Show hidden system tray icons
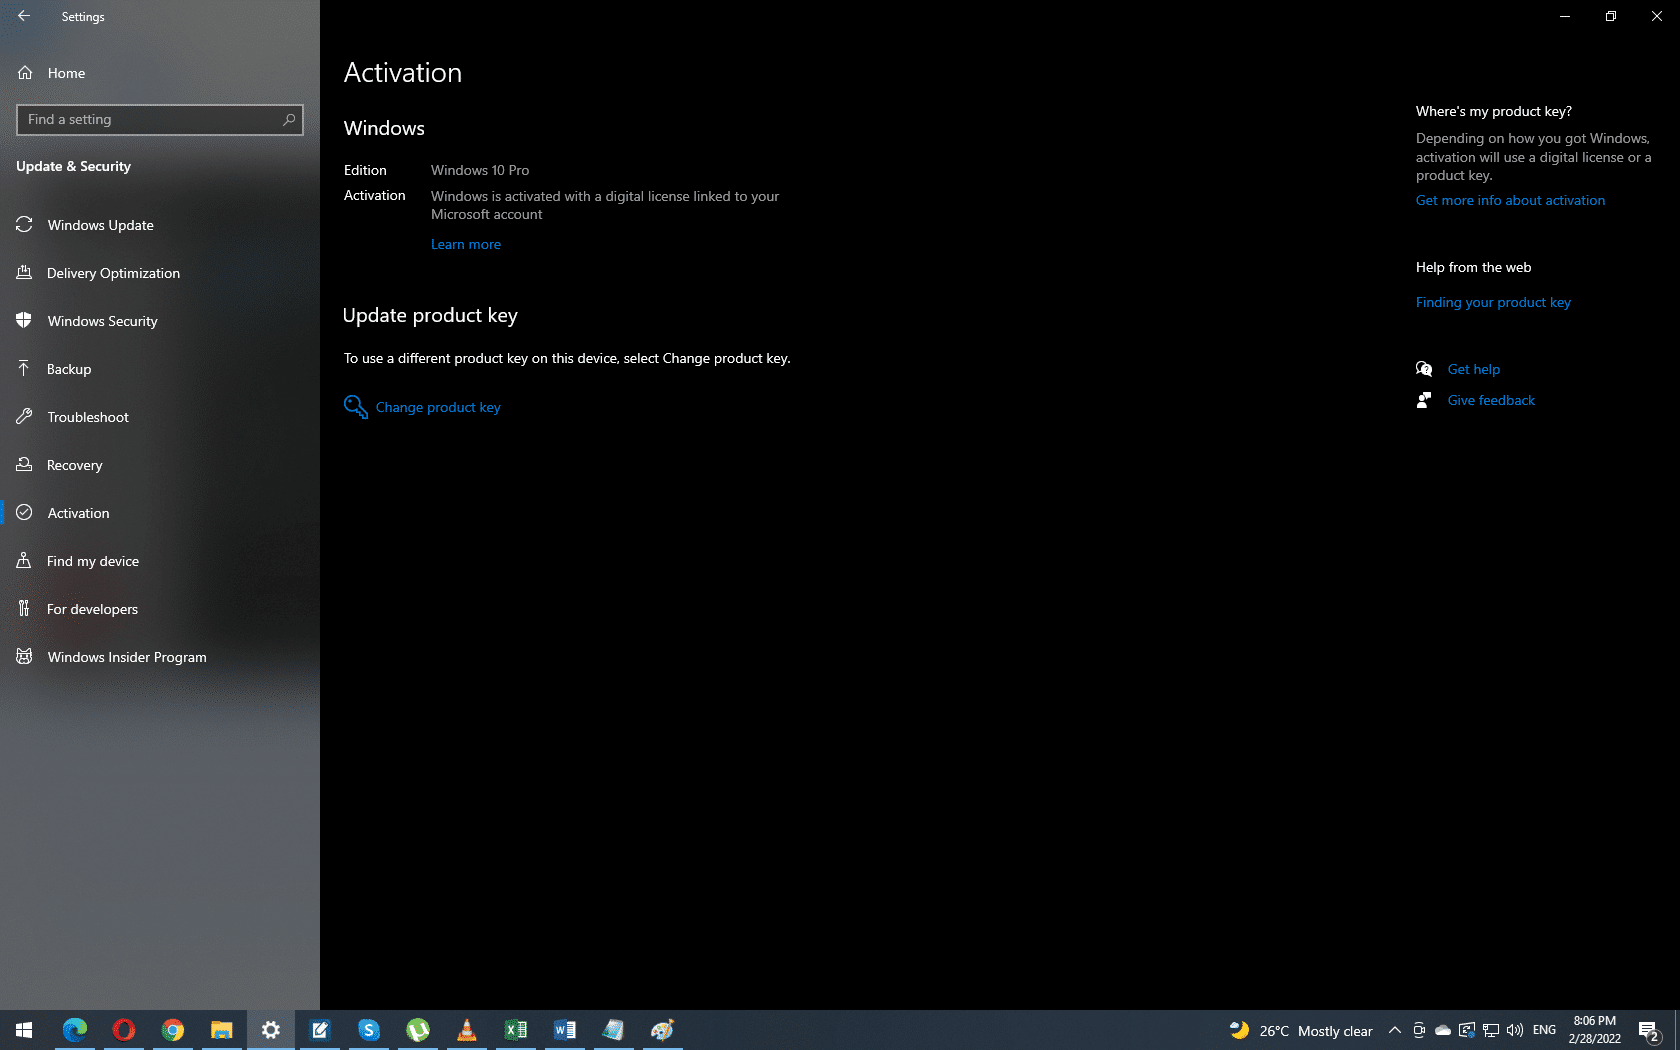Viewport: 1680px width, 1050px height. (1393, 1030)
